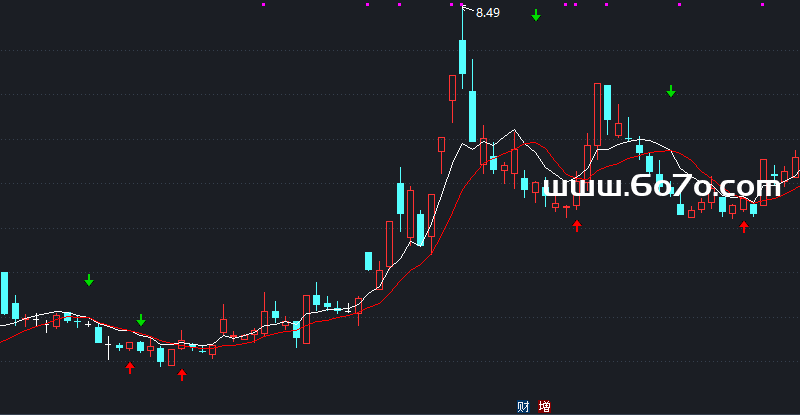Click the green down arrow left of the watermark
Screen dimensions: 800x415
pyautogui.click(x=141, y=320)
